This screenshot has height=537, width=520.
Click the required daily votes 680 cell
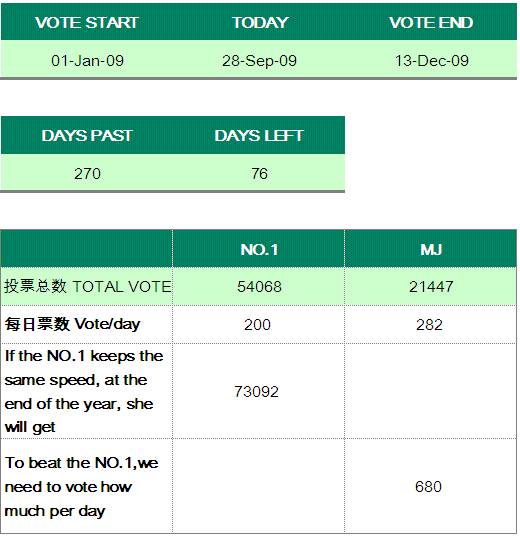tap(431, 486)
